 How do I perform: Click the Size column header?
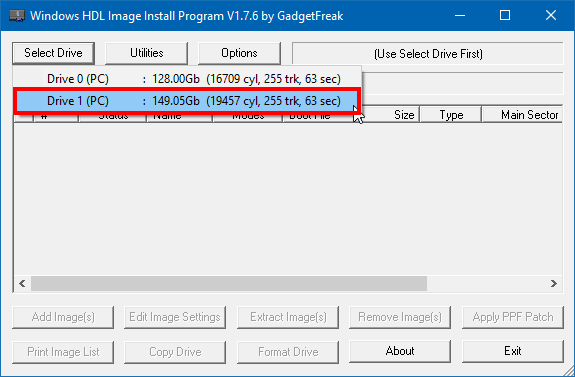[392, 115]
